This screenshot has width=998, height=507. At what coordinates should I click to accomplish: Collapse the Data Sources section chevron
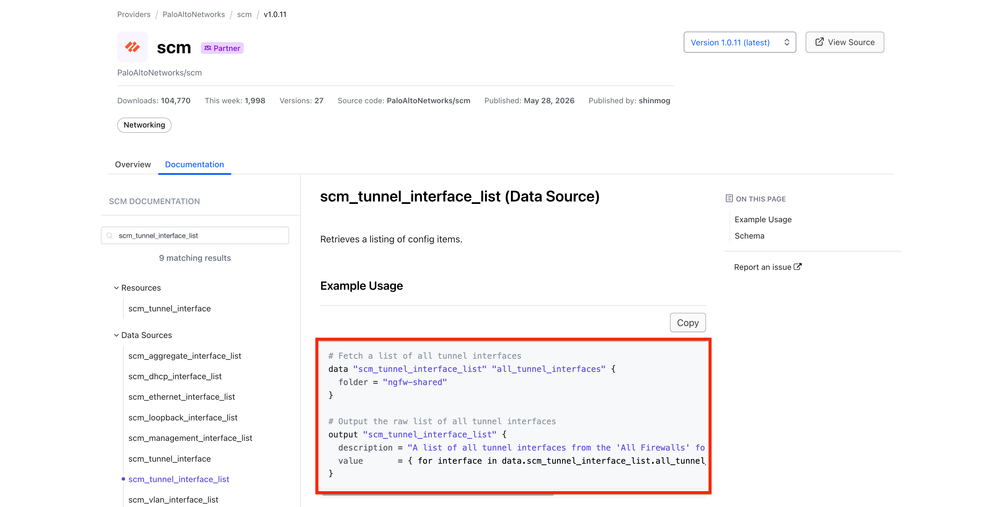[x=116, y=335]
